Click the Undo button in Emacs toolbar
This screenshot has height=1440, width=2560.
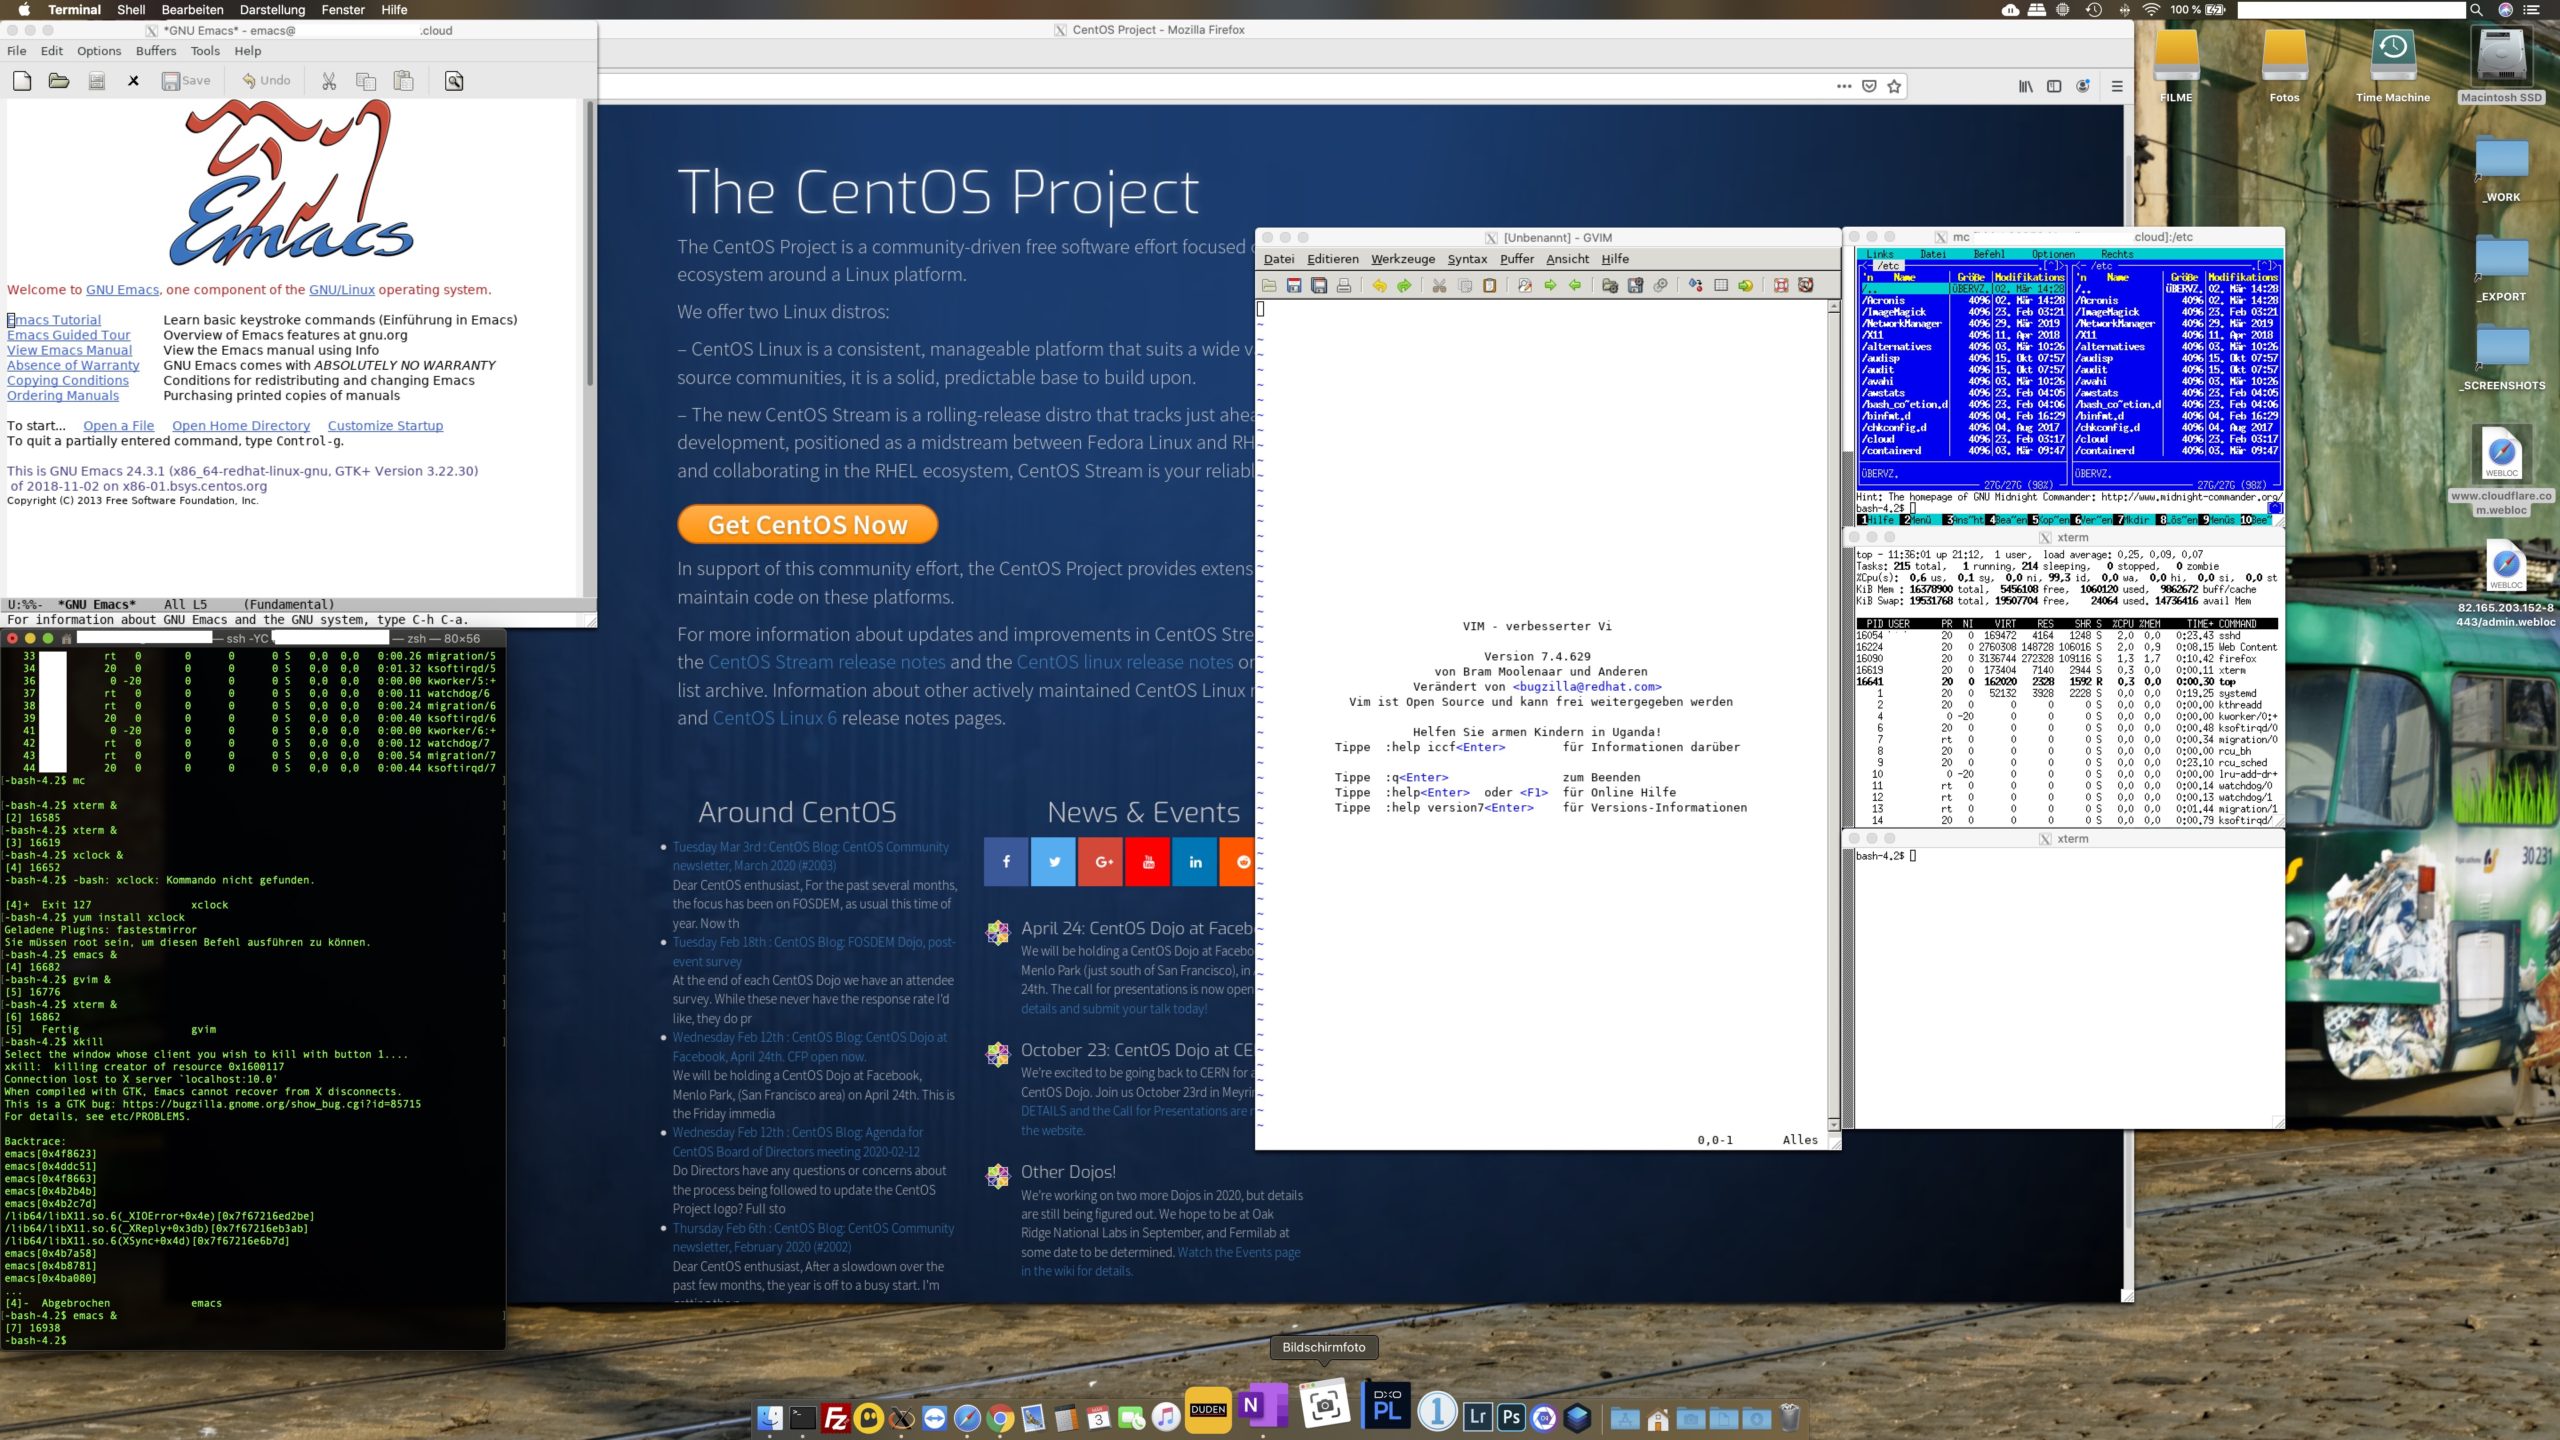tap(266, 81)
